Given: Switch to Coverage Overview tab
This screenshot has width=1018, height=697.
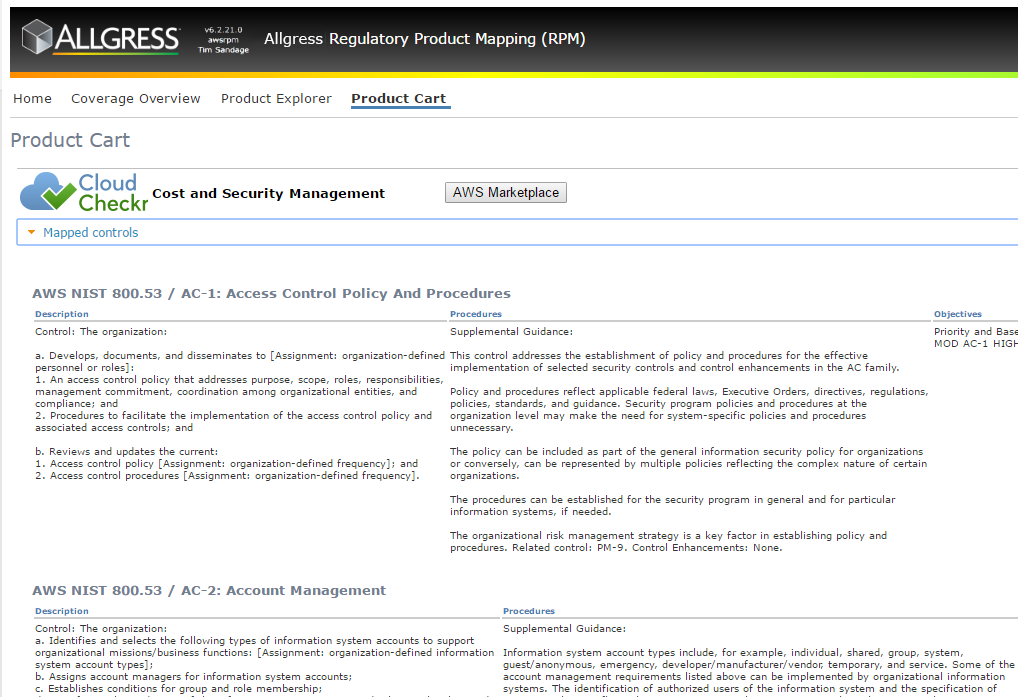Looking at the screenshot, I should [136, 99].
